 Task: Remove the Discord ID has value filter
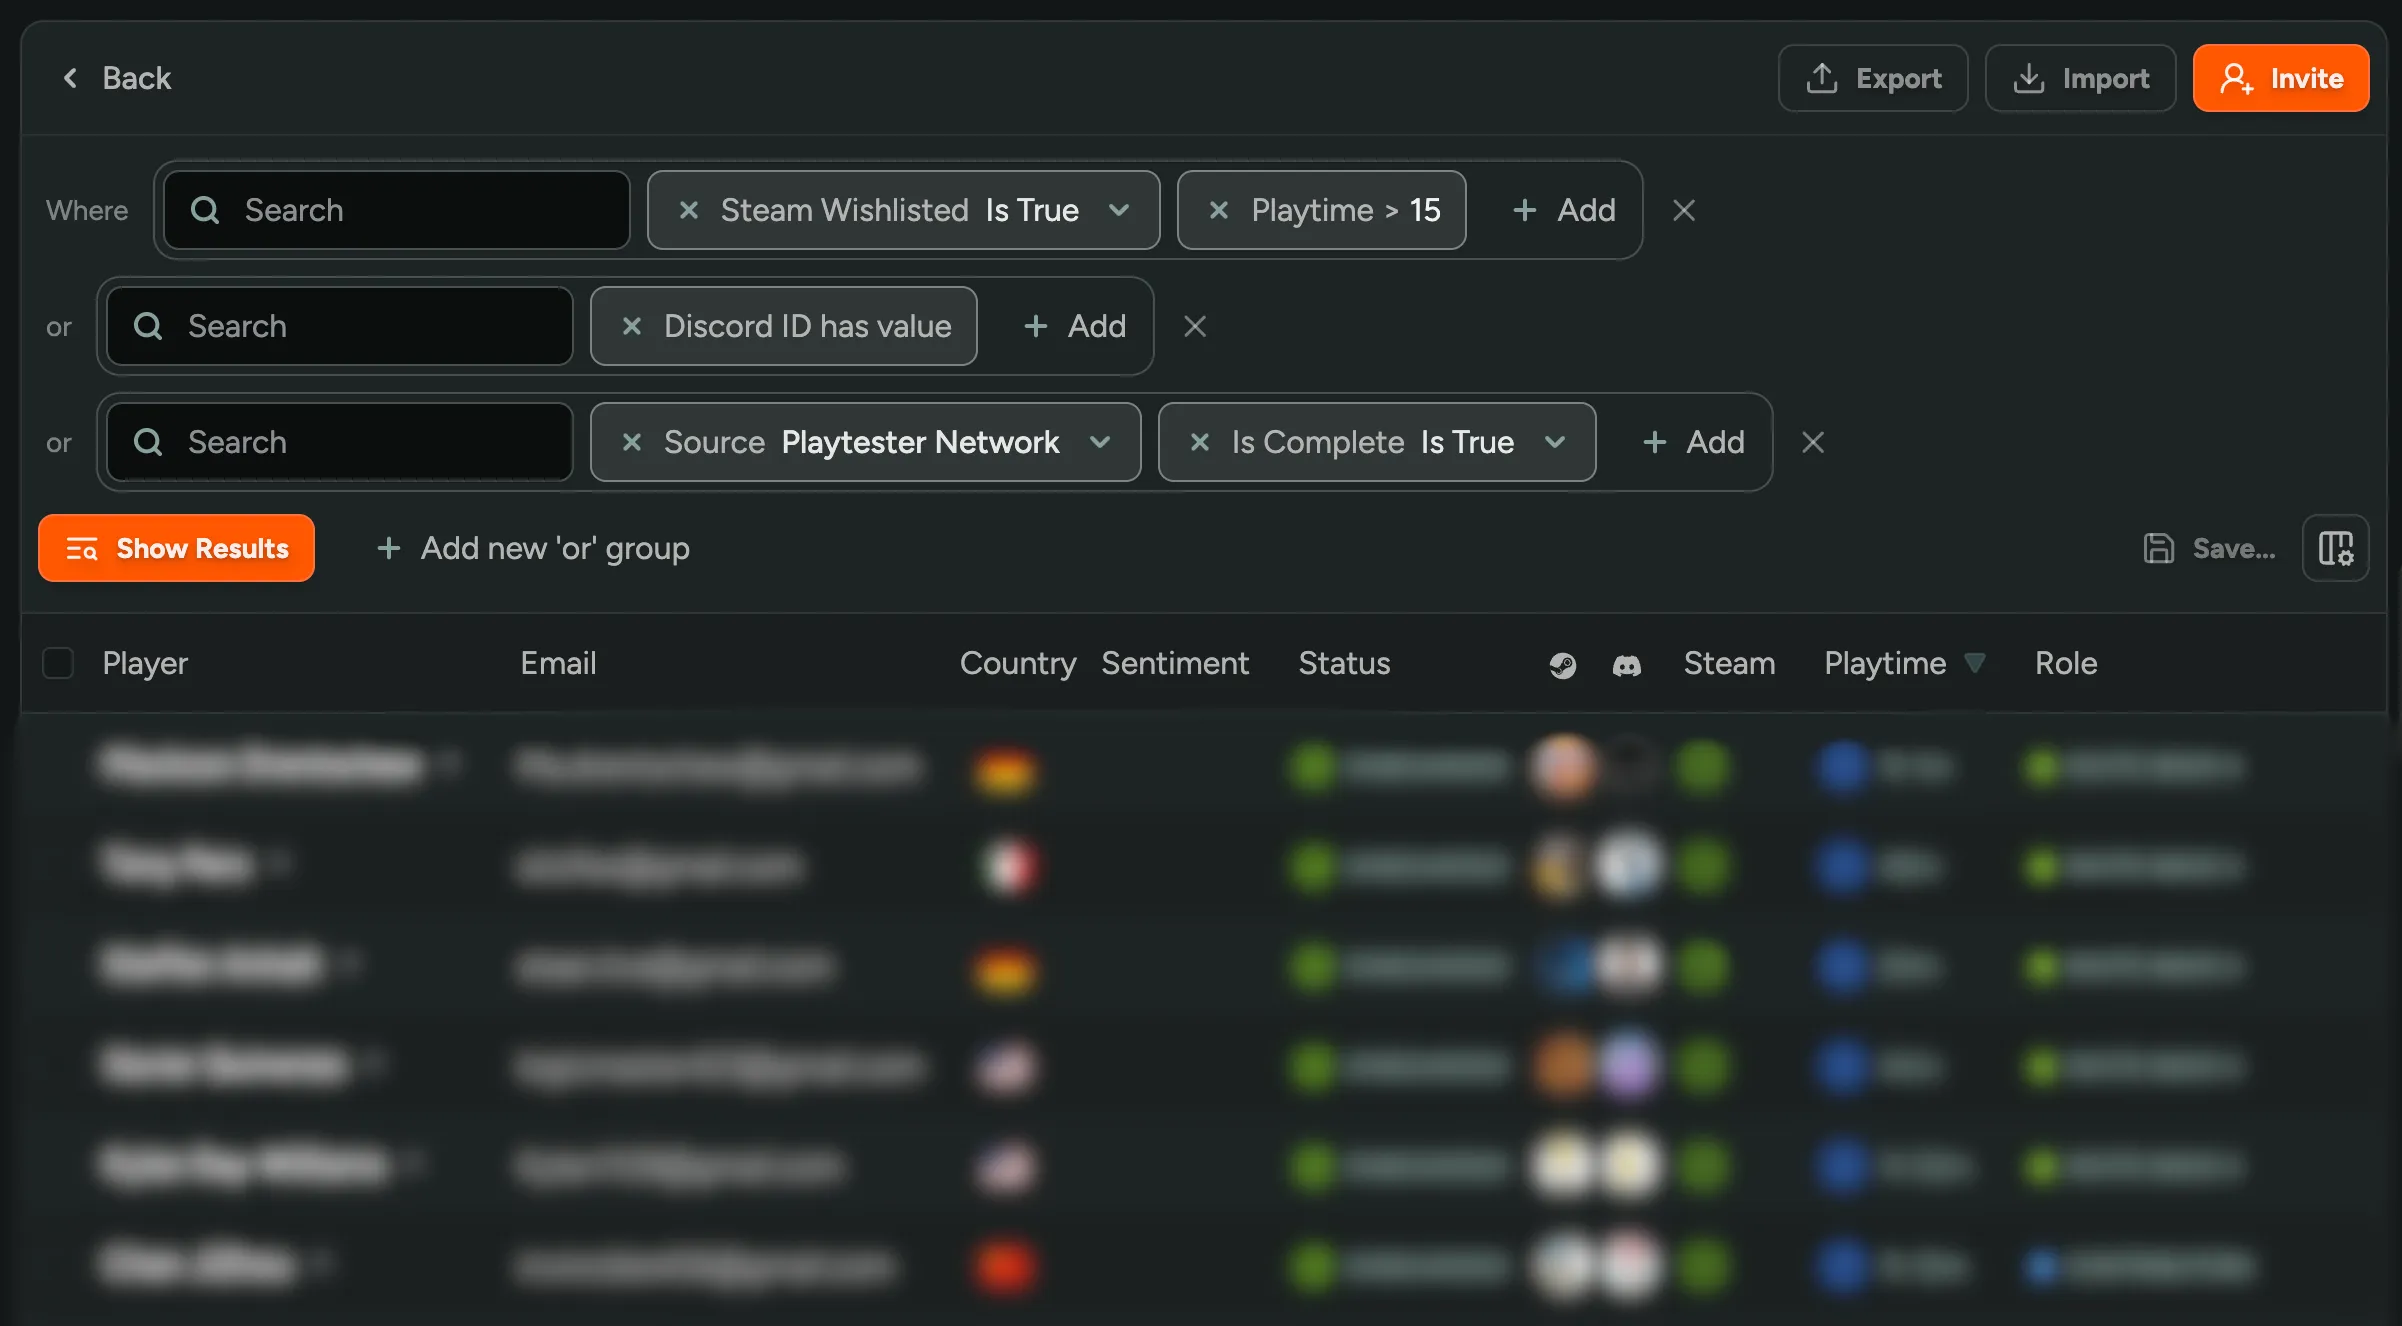point(631,326)
